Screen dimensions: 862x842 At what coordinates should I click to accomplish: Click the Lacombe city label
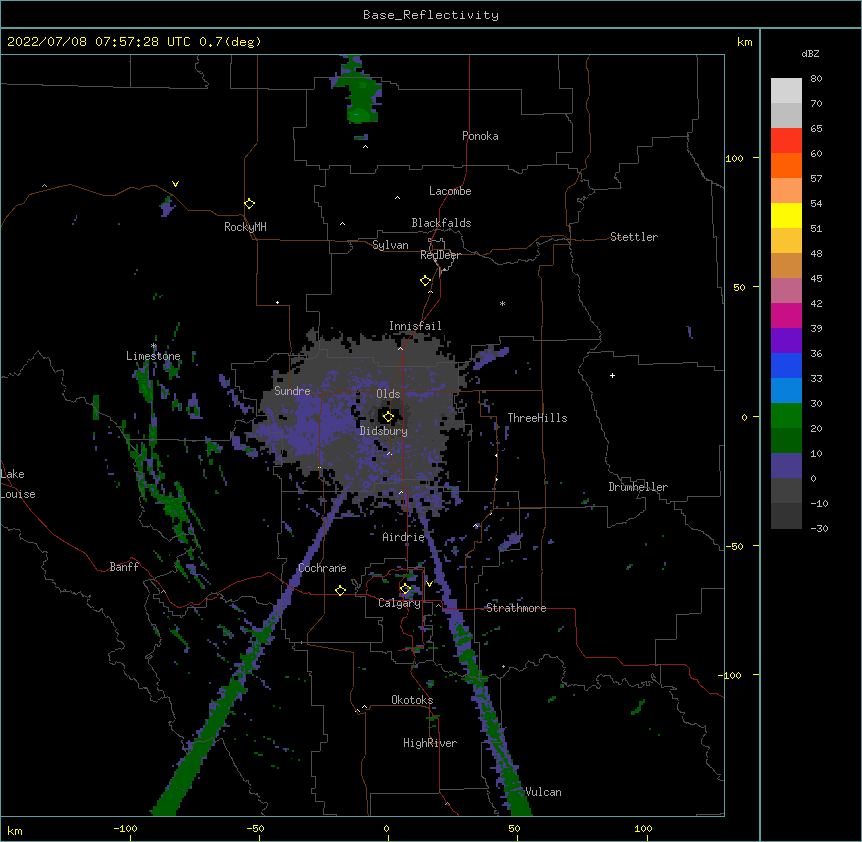450,191
